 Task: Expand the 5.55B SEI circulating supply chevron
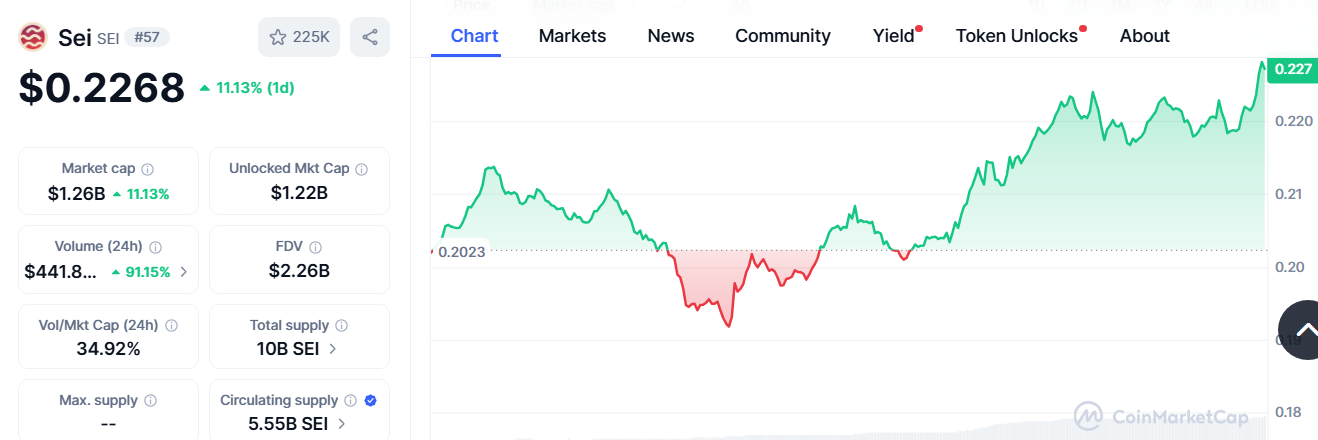click(x=342, y=424)
